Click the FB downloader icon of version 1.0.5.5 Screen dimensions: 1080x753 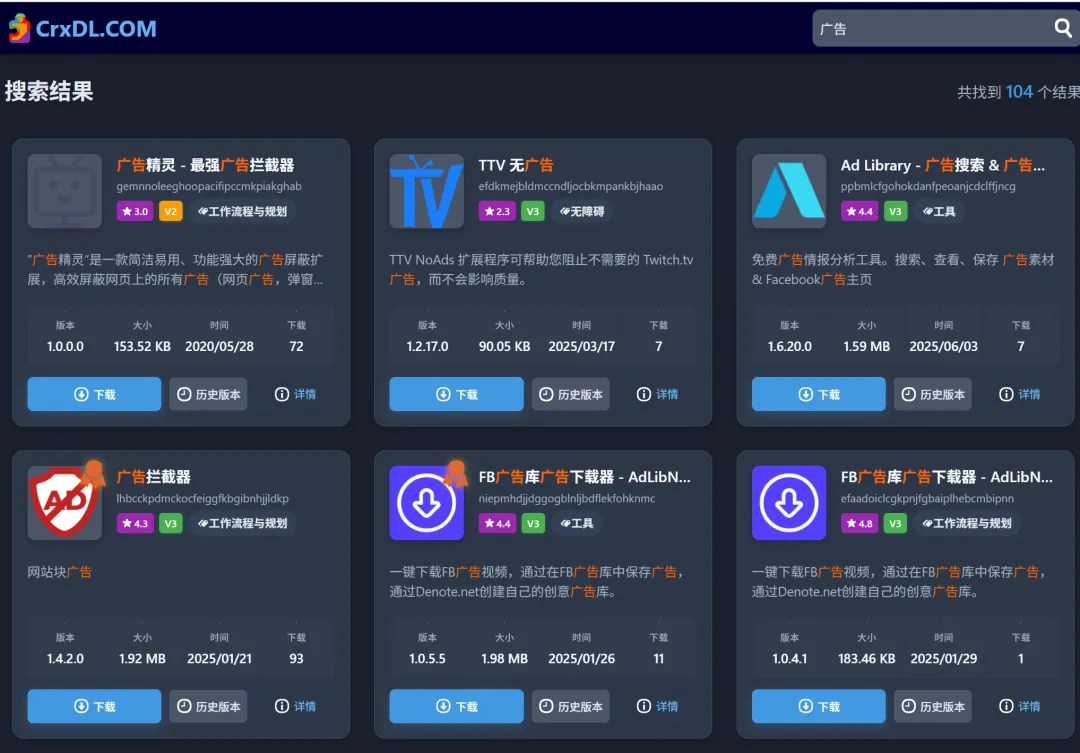426,502
